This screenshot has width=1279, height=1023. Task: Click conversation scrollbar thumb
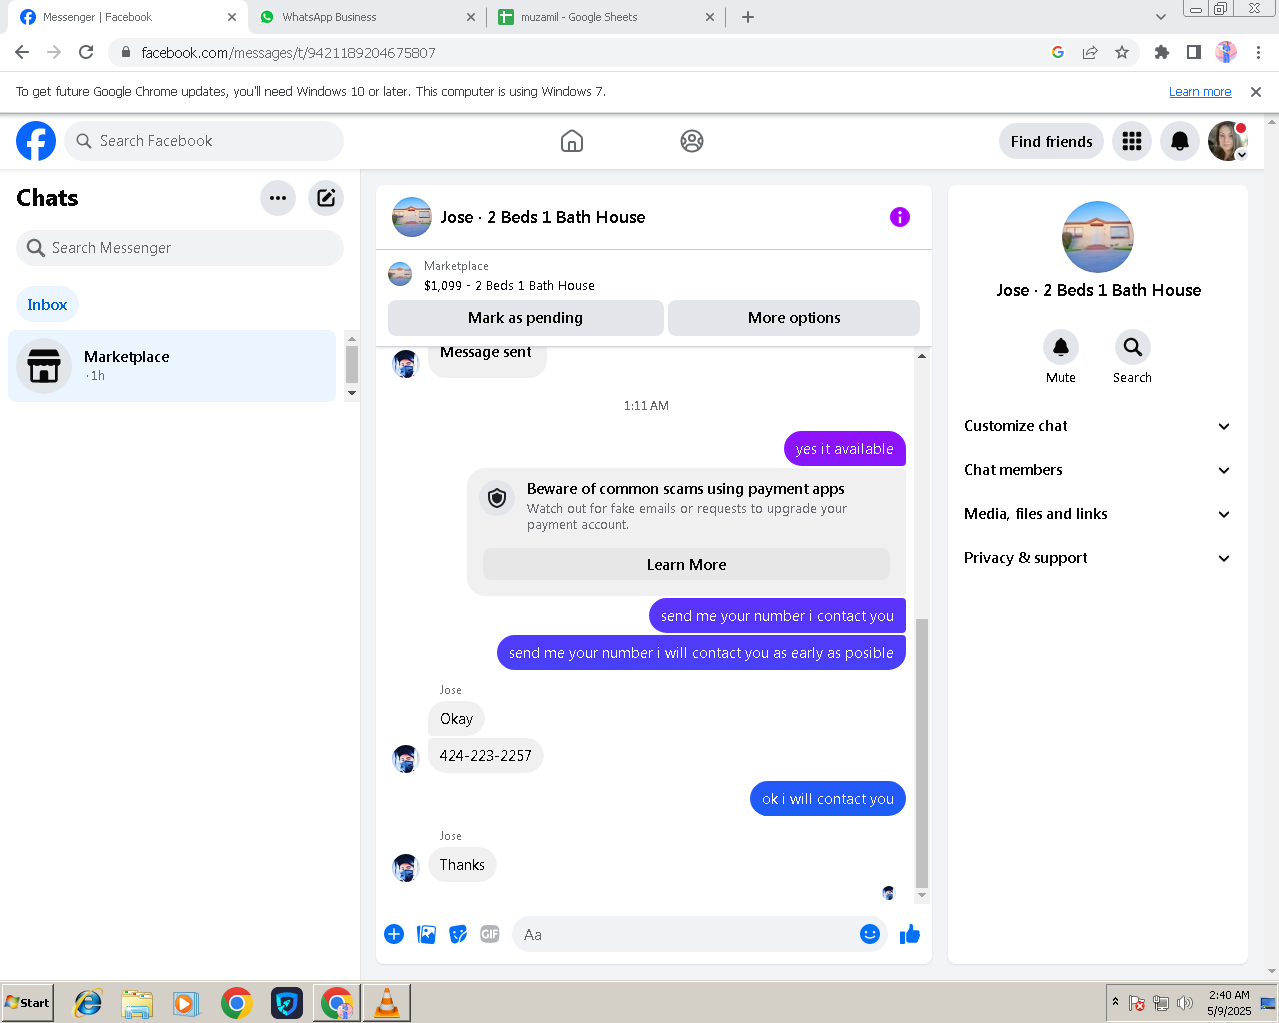point(922,752)
